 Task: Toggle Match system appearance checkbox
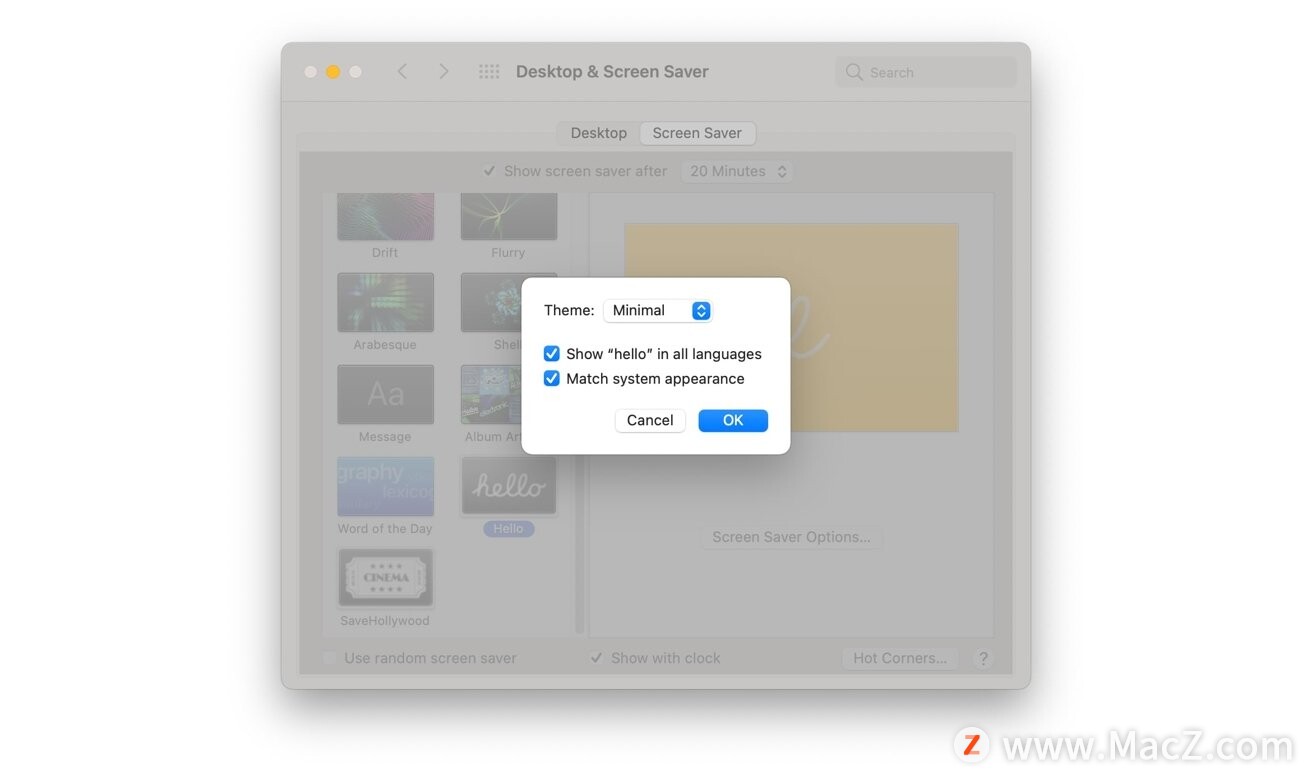pos(551,379)
